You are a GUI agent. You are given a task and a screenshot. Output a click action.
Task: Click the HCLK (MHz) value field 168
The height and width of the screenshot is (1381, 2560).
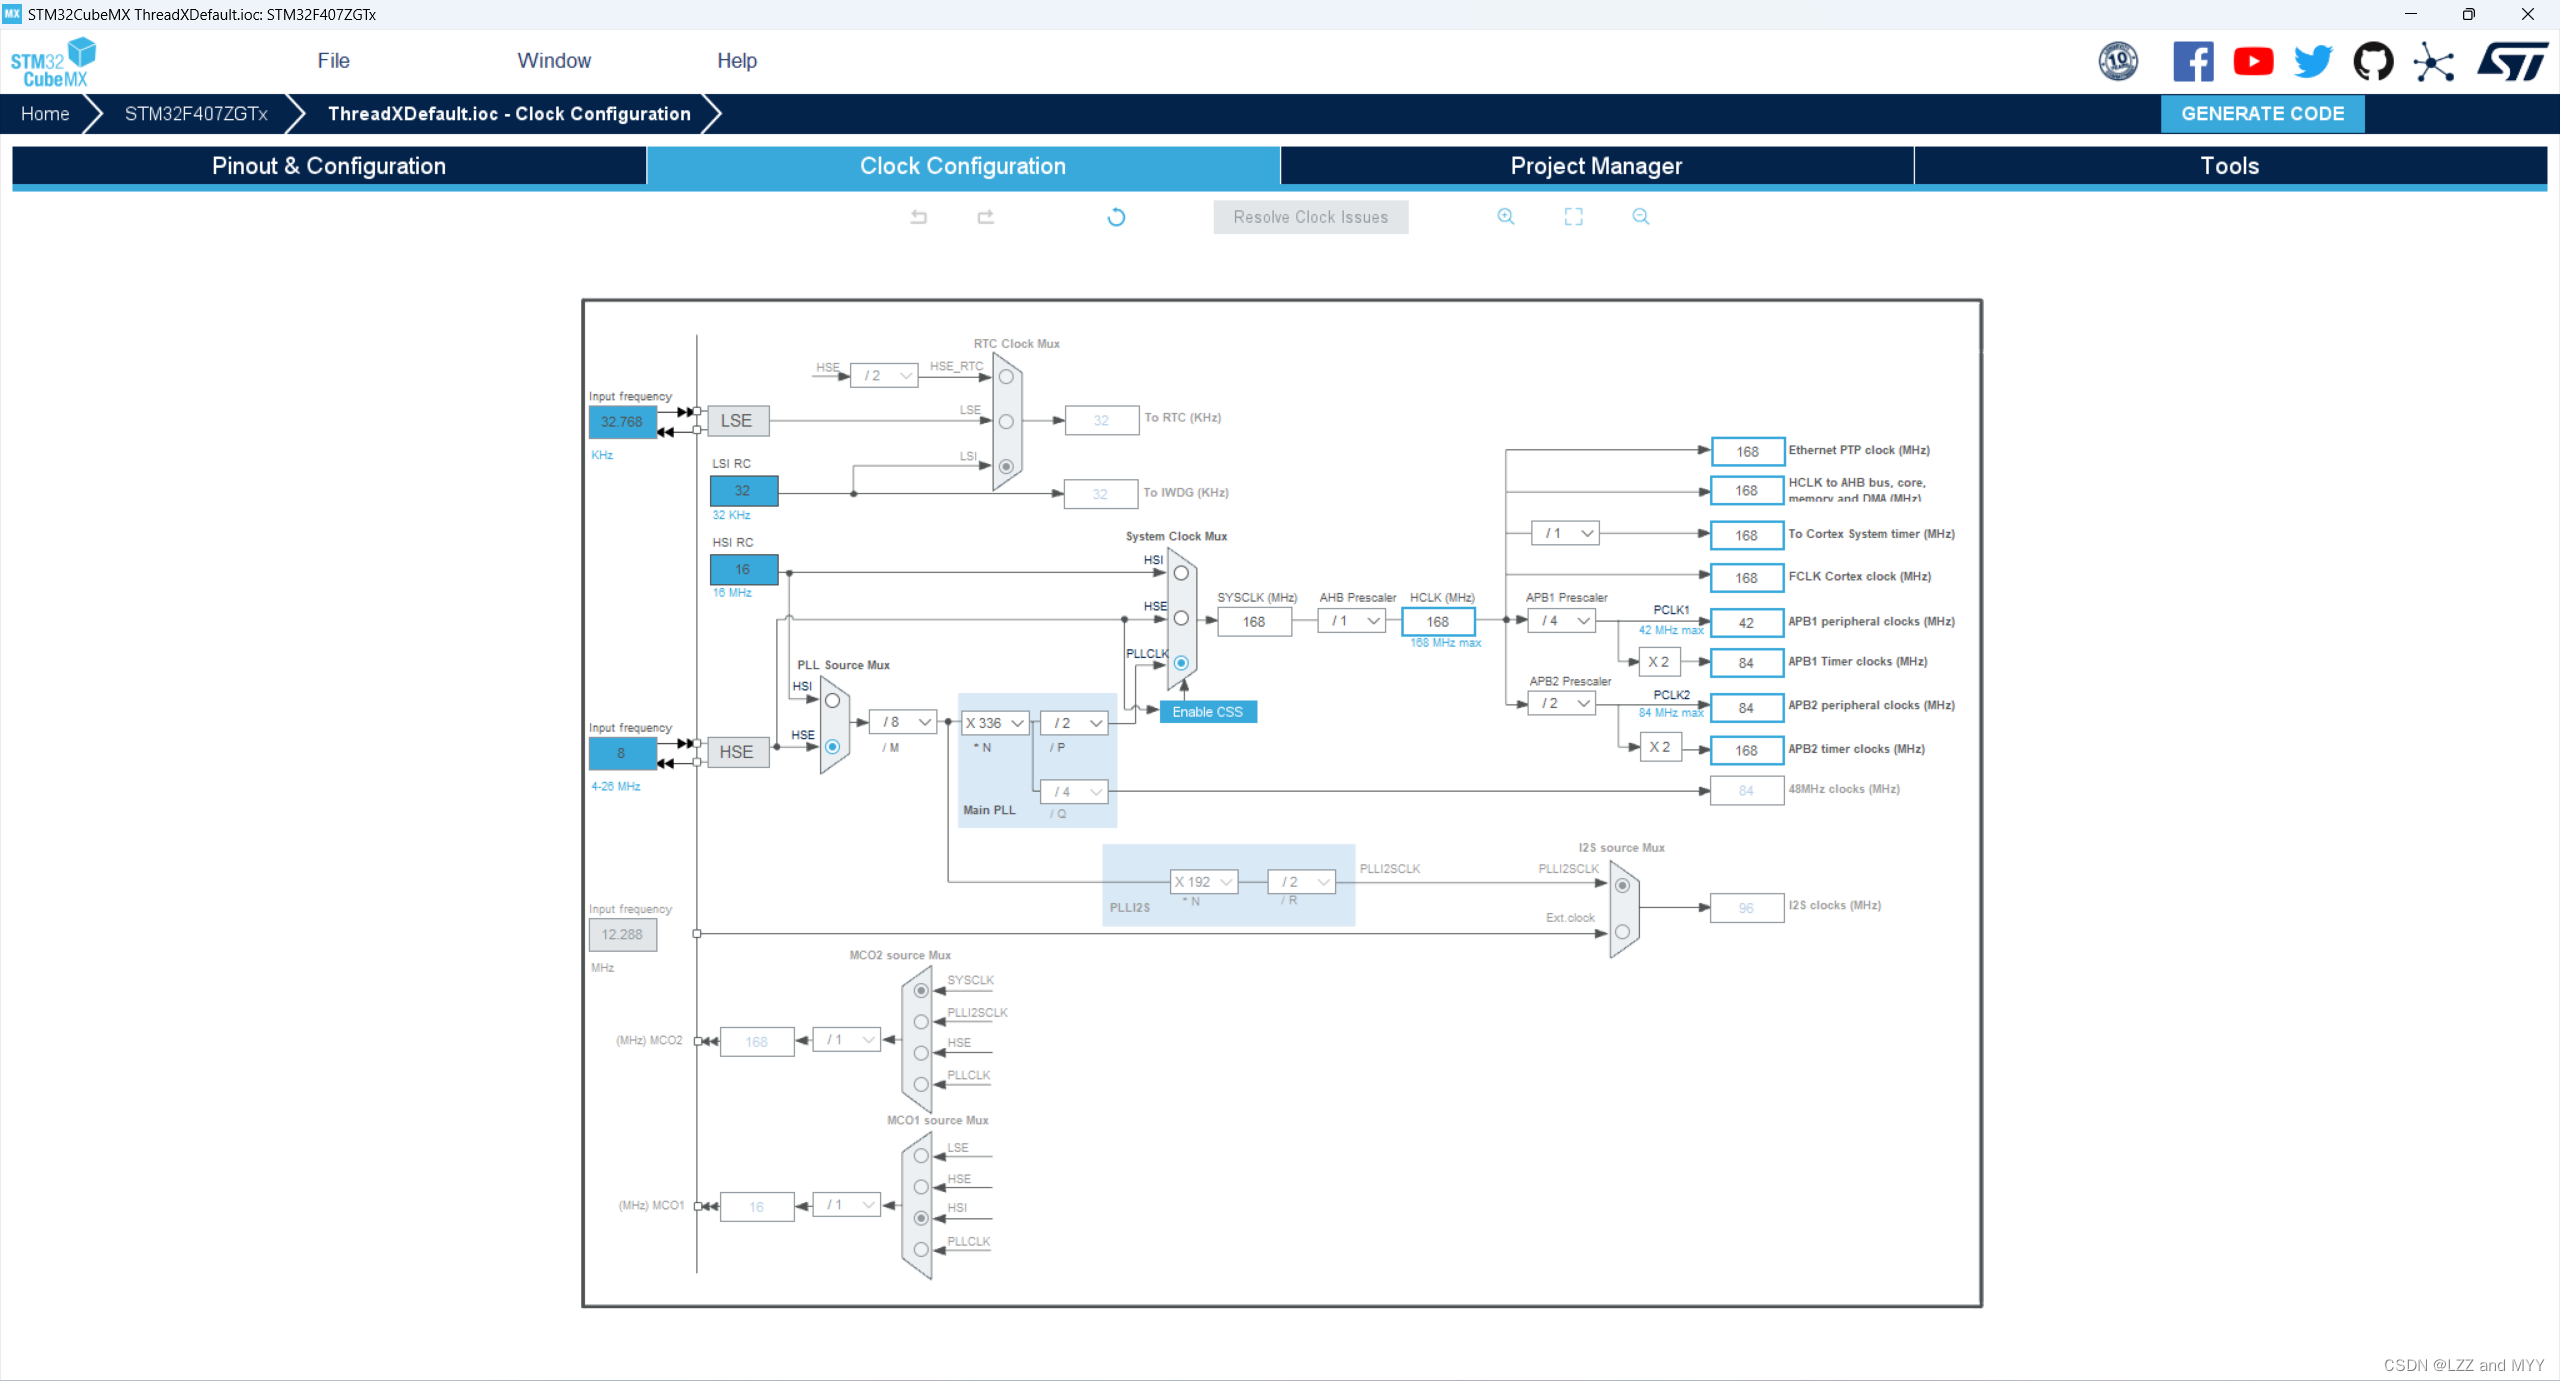(x=1437, y=622)
